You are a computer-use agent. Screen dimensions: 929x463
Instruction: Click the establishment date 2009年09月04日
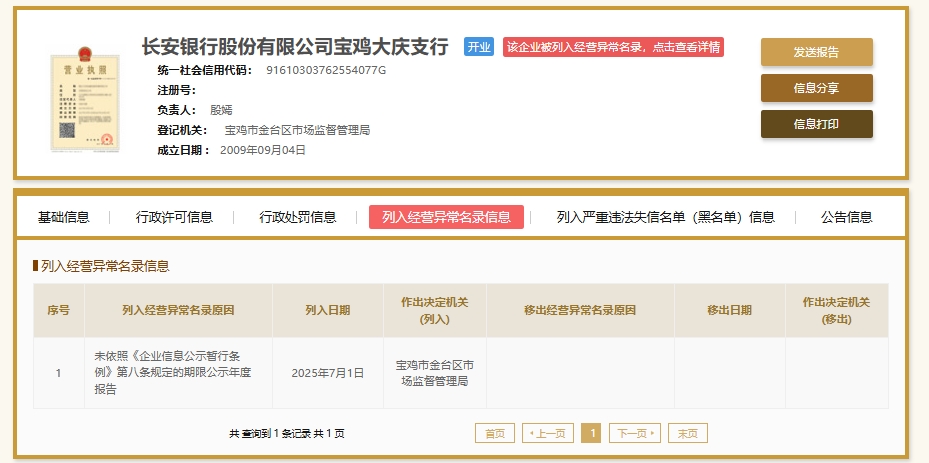(x=263, y=150)
